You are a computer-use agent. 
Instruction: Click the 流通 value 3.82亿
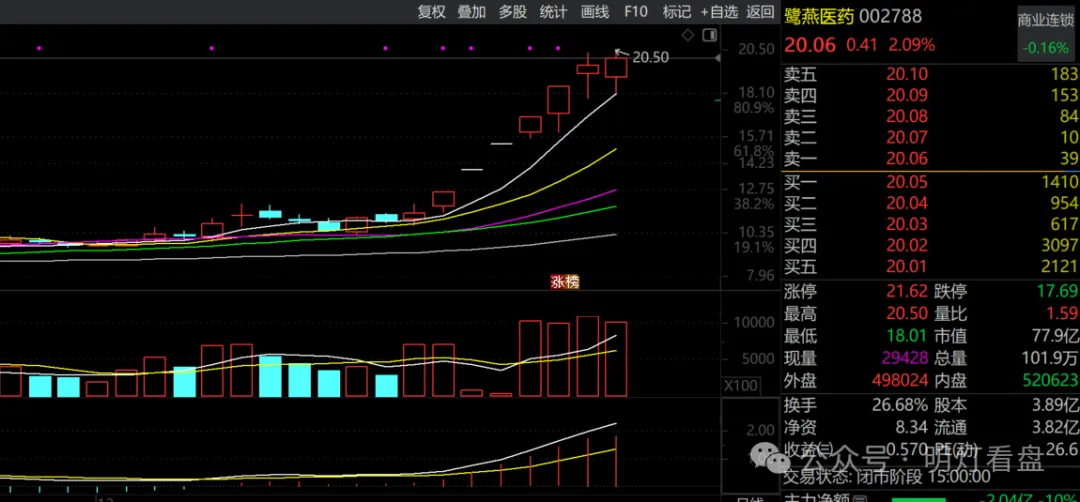point(1055,427)
